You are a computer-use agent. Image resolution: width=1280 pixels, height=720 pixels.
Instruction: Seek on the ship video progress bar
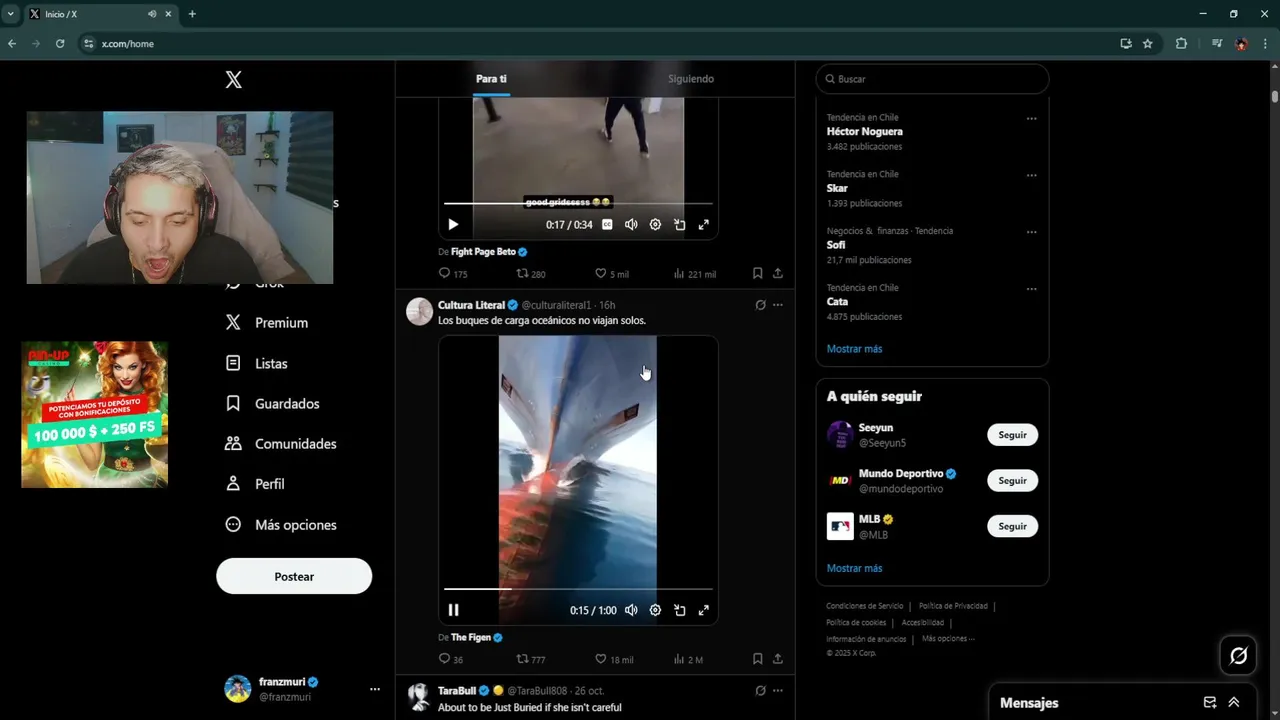(578, 589)
